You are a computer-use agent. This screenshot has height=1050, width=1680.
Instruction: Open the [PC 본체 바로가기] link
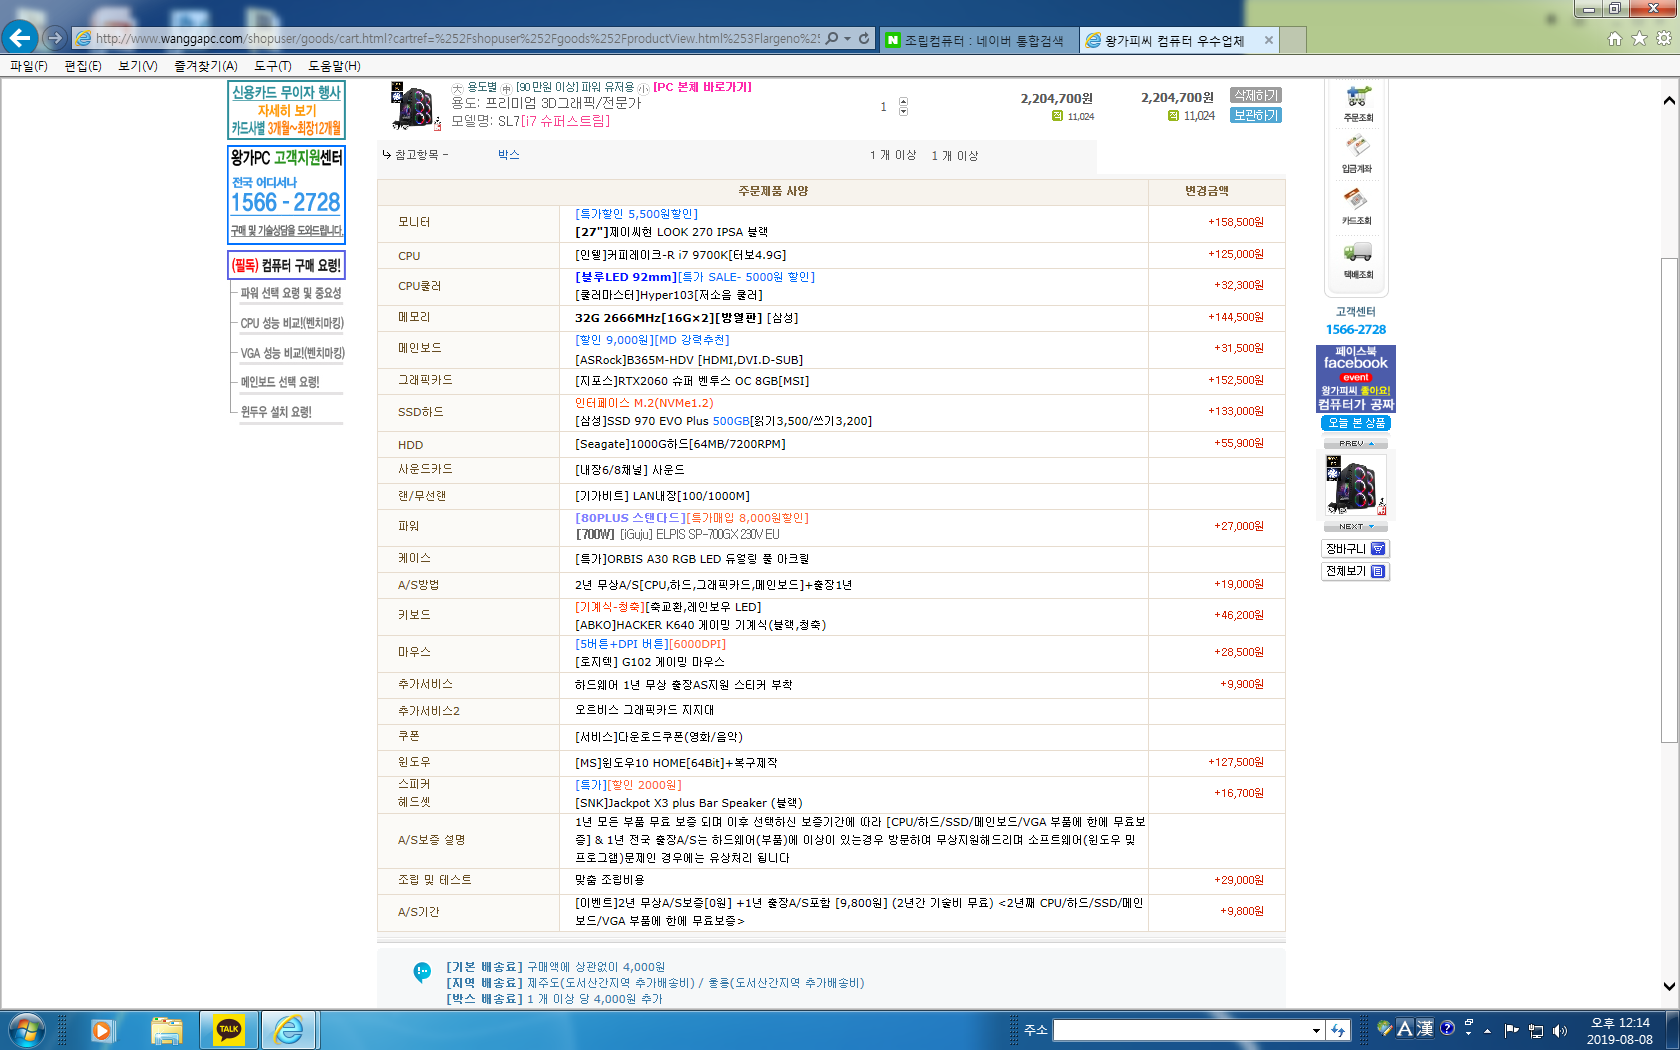tap(702, 87)
